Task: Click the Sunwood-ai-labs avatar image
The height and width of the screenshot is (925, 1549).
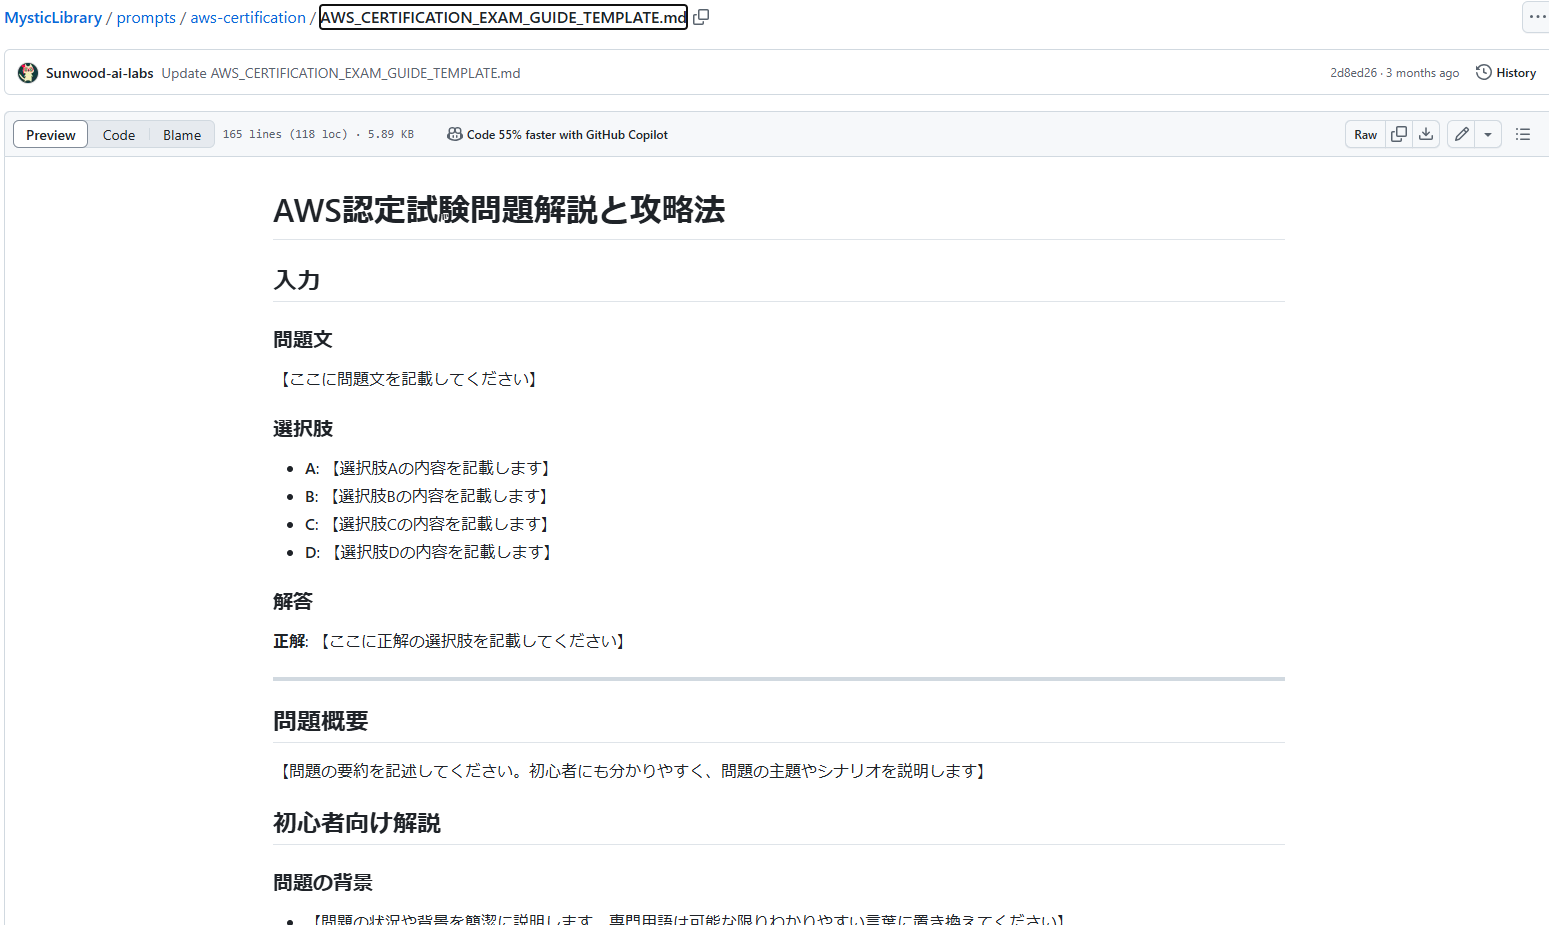Action: [28, 73]
